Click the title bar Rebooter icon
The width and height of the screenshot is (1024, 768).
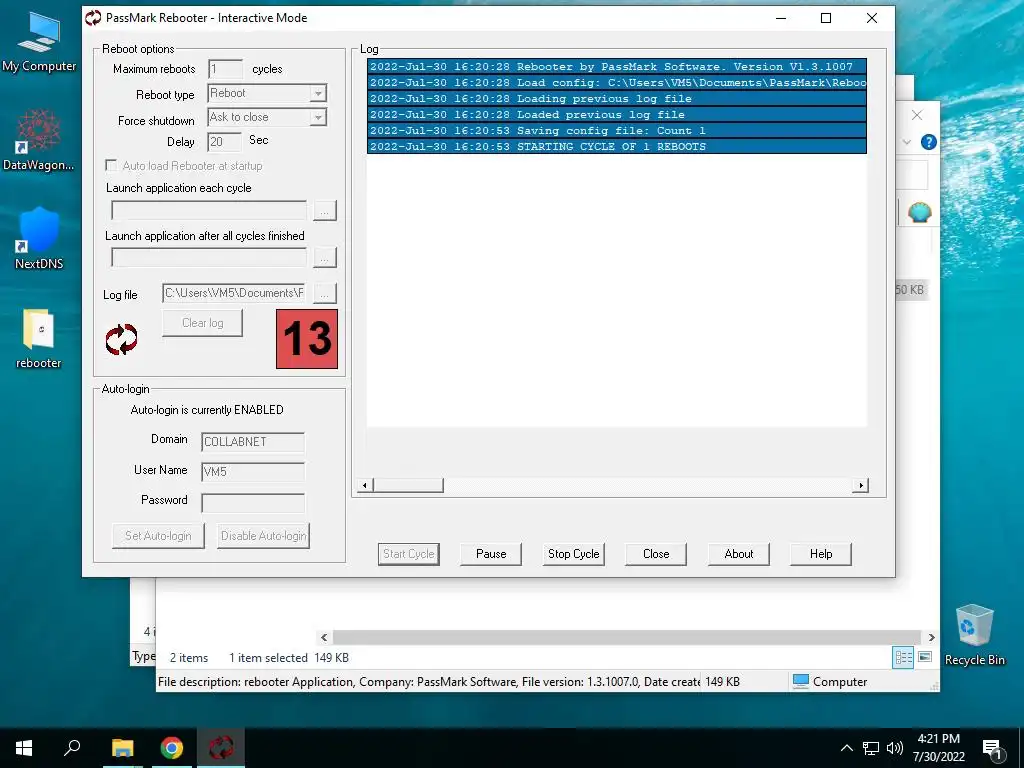tap(93, 18)
